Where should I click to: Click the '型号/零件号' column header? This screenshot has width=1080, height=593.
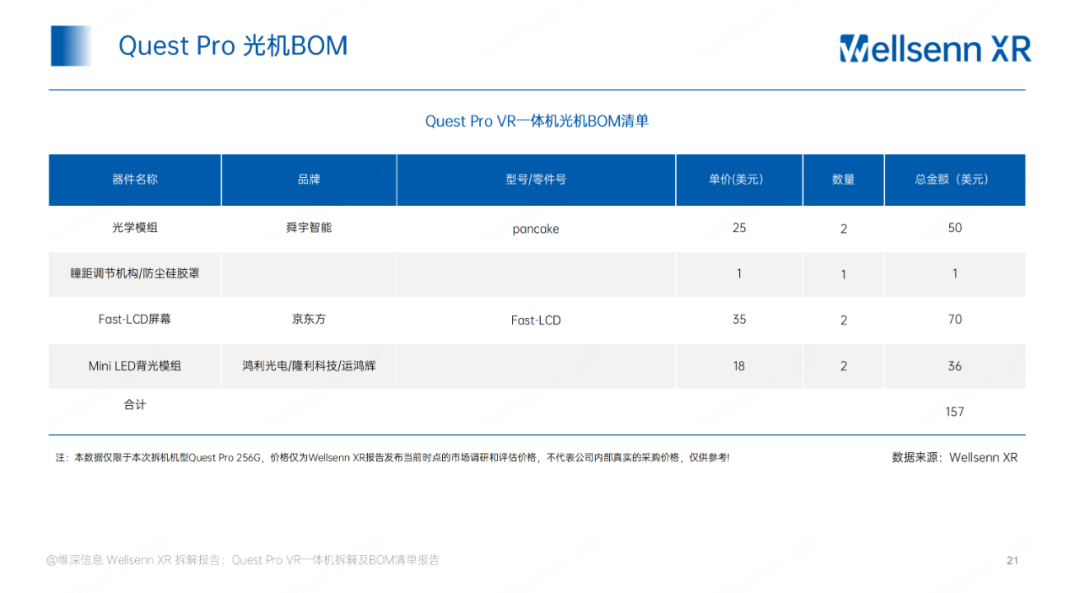pyautogui.click(x=536, y=180)
